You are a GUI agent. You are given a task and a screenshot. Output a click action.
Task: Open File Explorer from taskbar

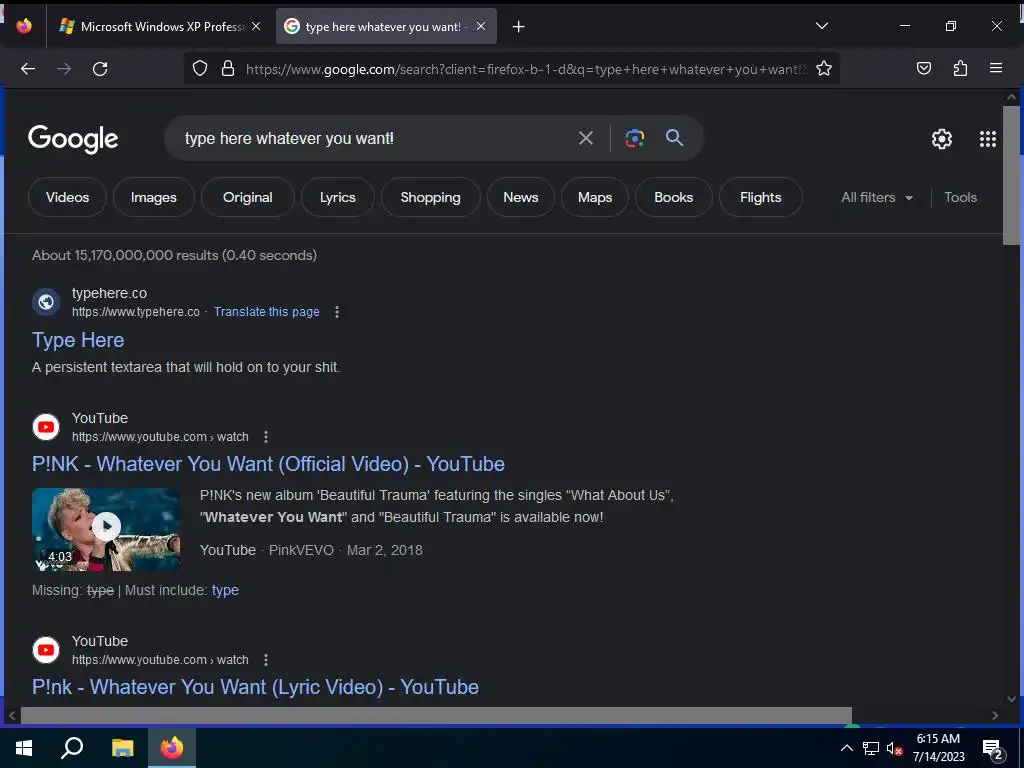coord(122,748)
